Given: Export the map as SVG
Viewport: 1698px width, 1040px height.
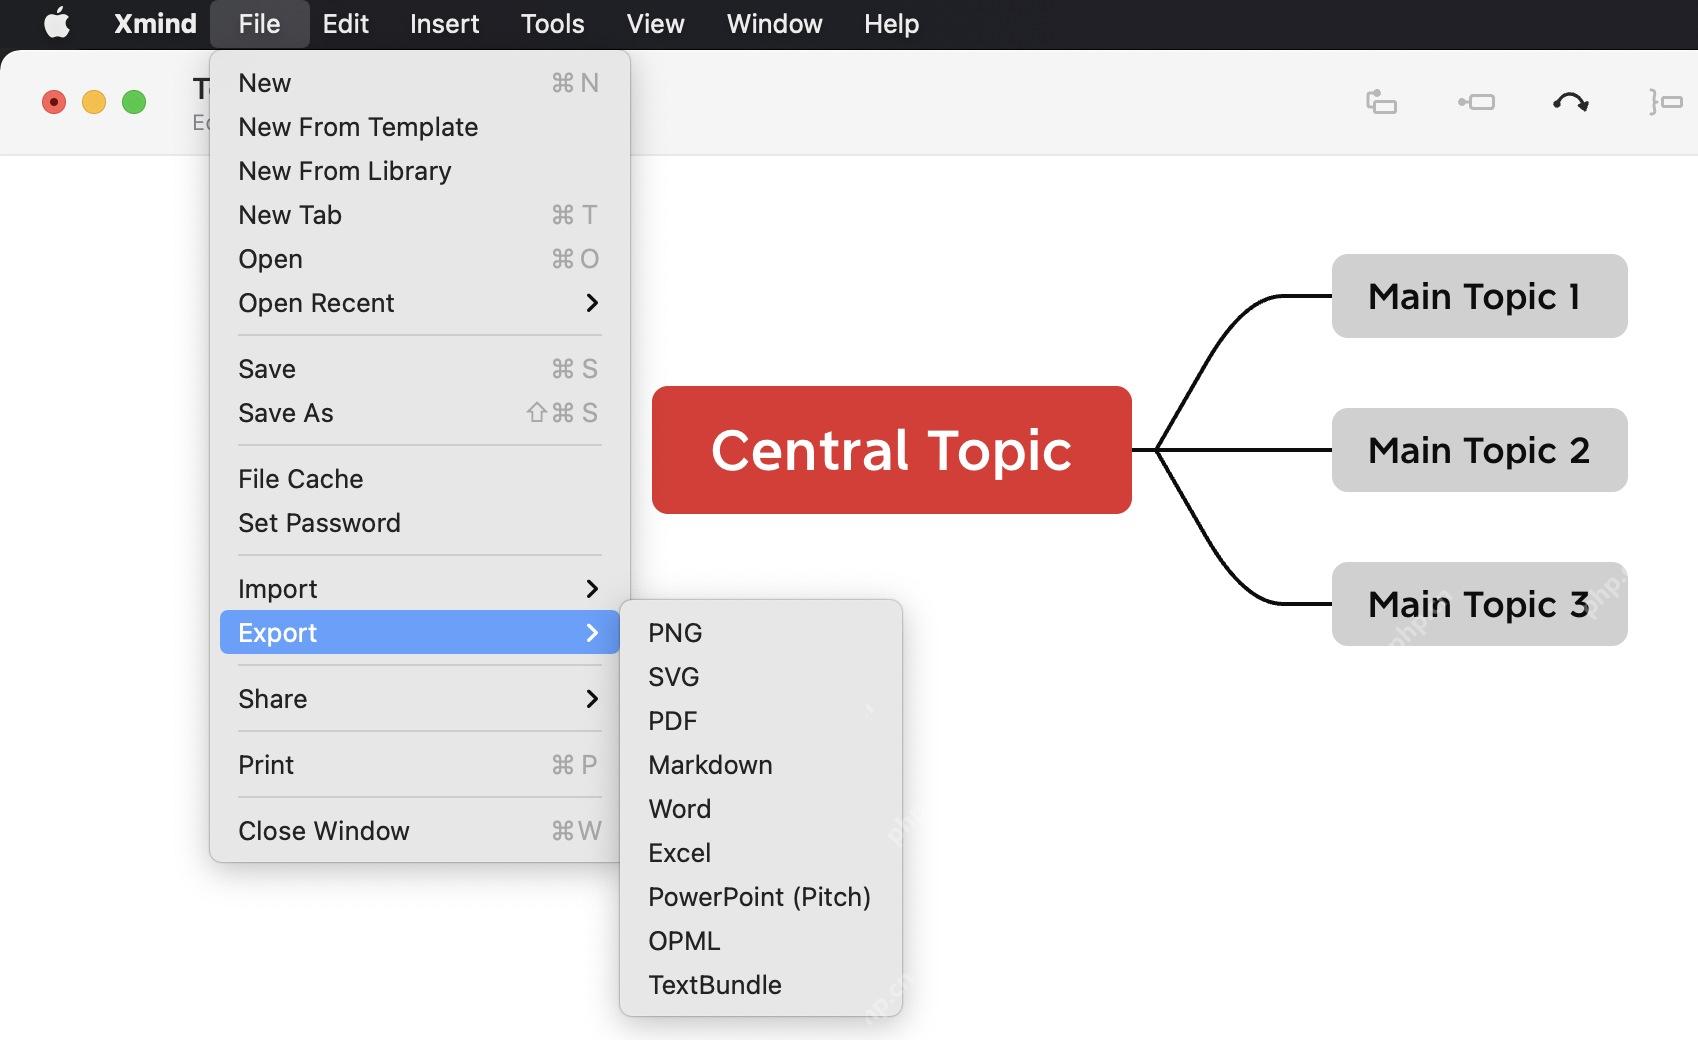Looking at the screenshot, I should tap(761, 677).
